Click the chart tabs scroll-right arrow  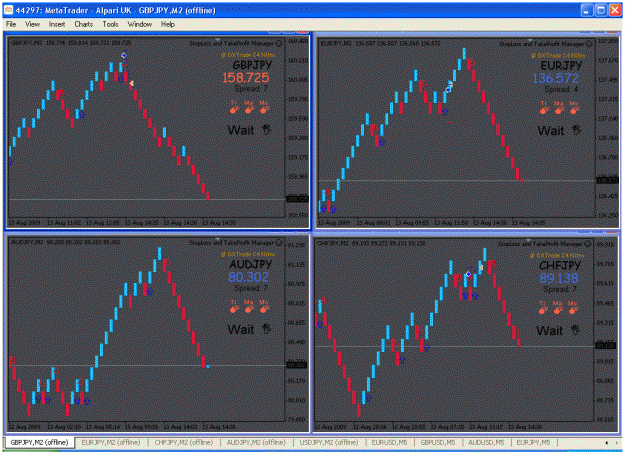point(617,442)
